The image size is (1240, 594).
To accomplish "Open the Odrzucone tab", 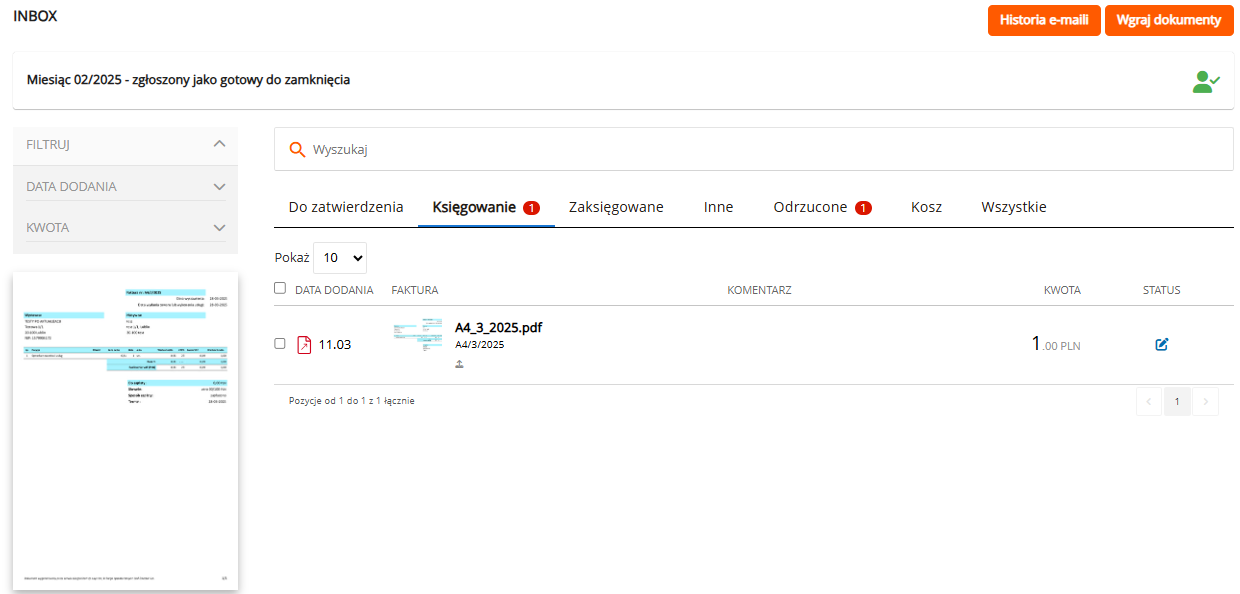I will pos(822,207).
